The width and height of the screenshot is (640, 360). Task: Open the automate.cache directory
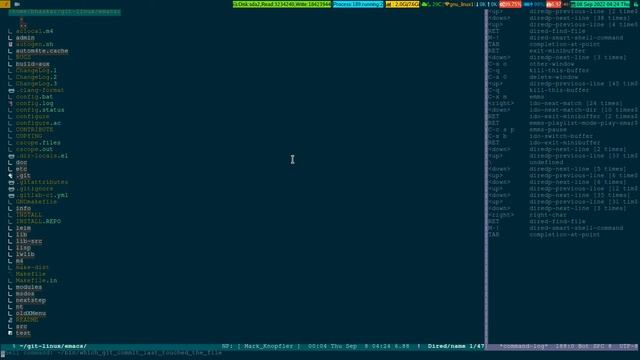click(42, 51)
